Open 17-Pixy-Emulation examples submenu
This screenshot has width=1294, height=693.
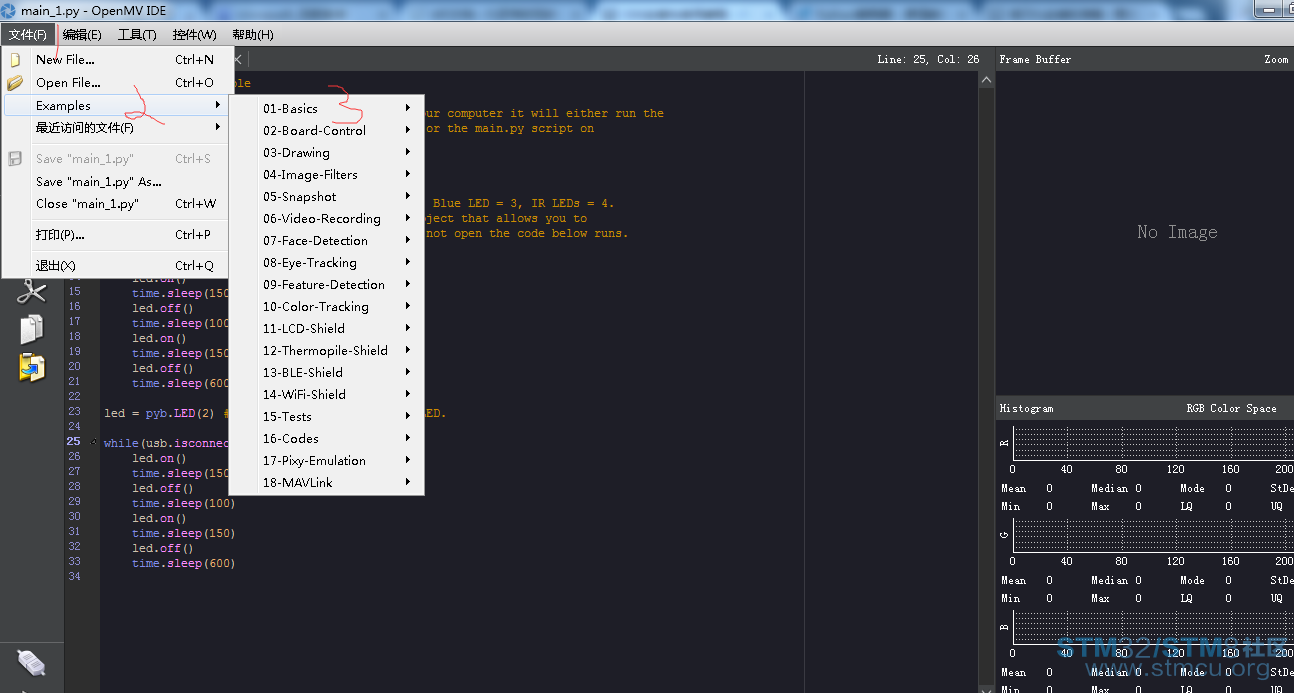tap(327, 460)
